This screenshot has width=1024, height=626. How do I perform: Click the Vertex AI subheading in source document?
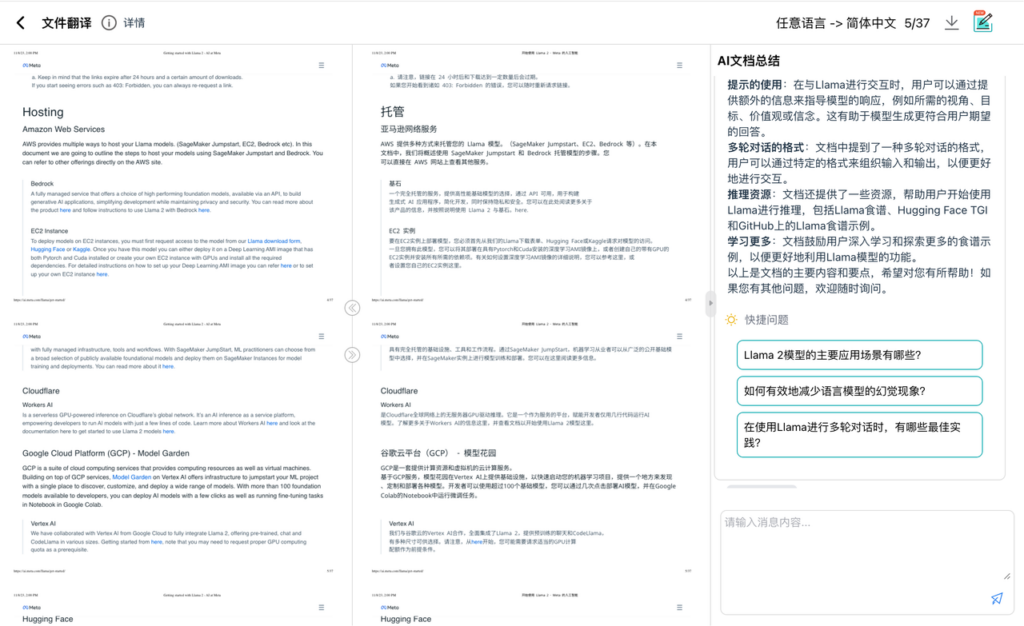(43, 524)
